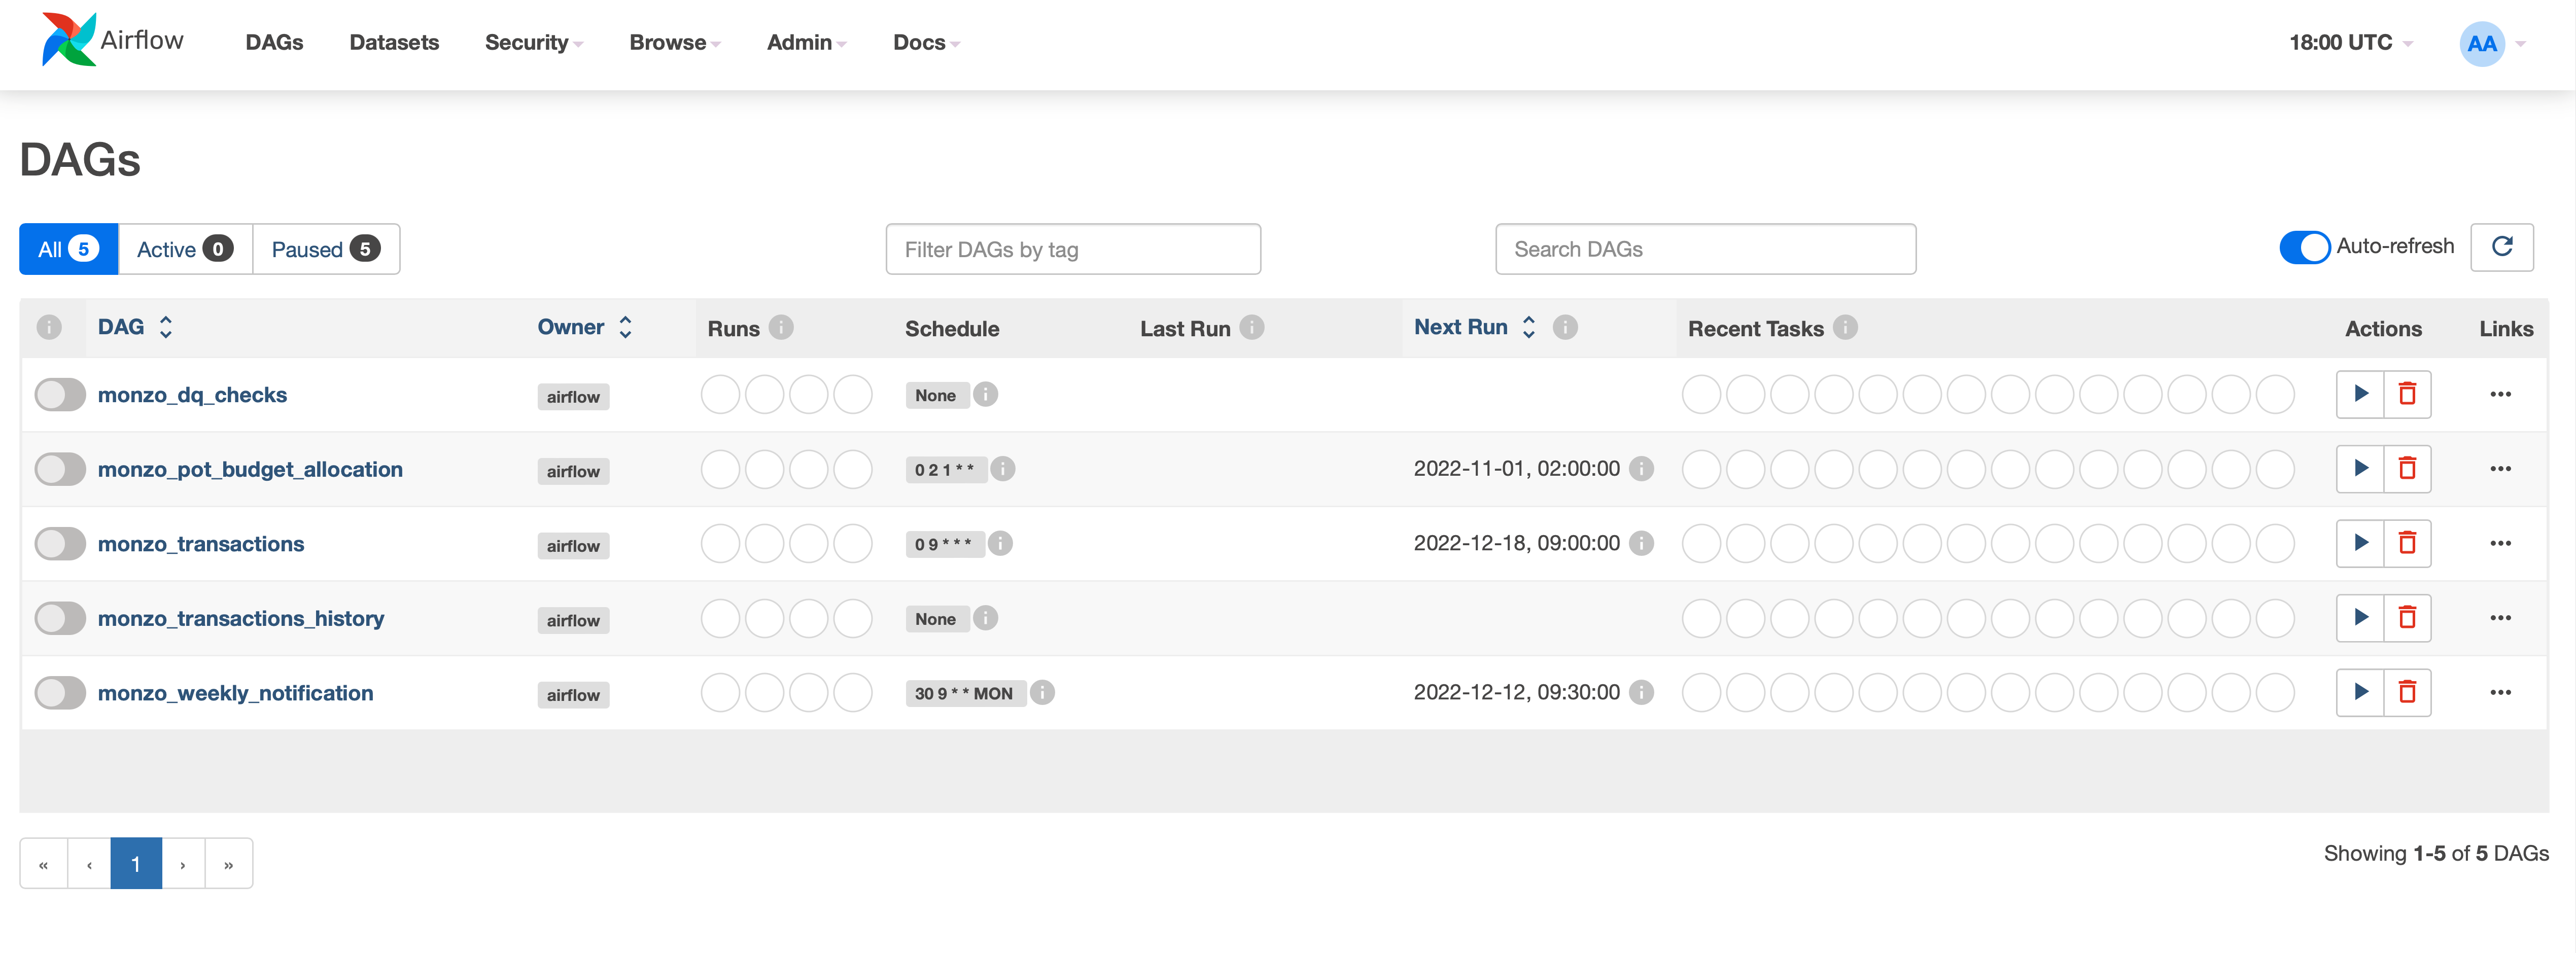Click the info icon next to Runs header

(782, 327)
